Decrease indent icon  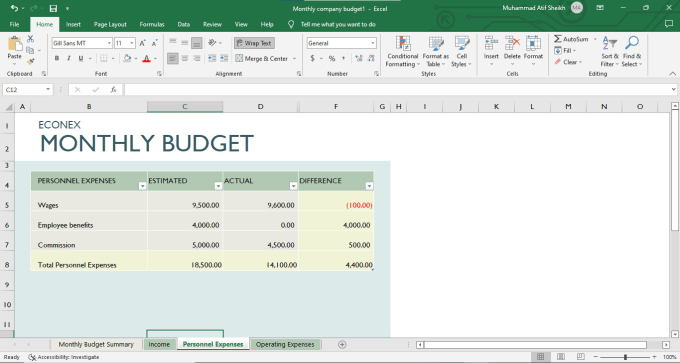tap(212, 58)
